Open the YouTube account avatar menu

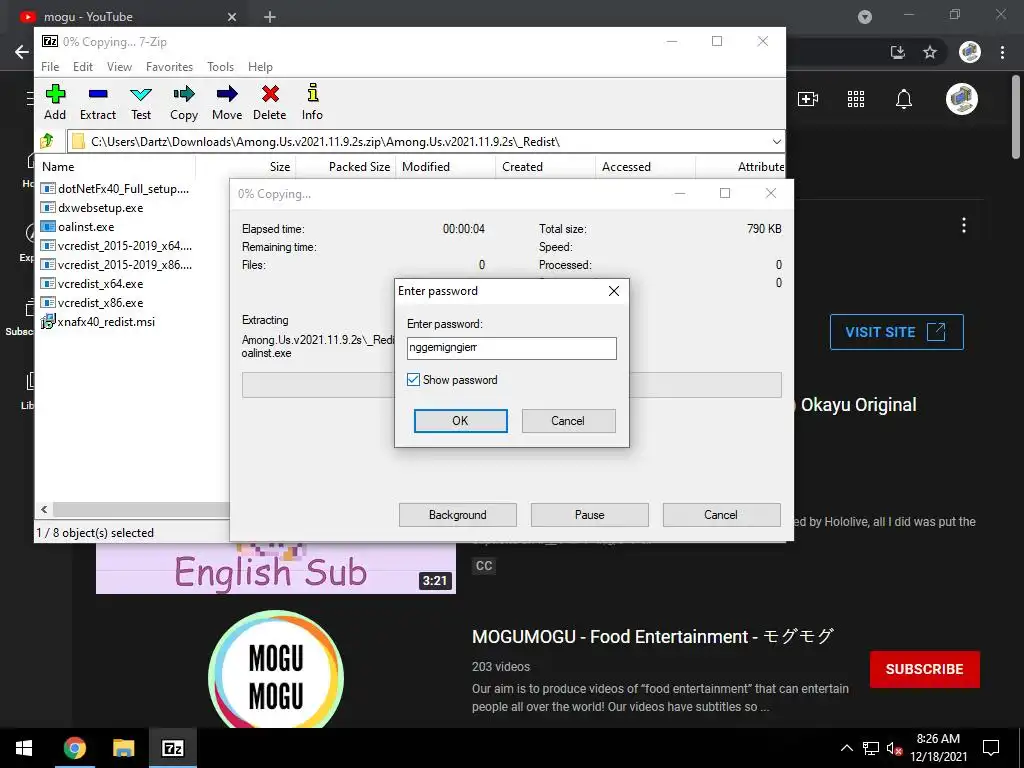point(961,99)
